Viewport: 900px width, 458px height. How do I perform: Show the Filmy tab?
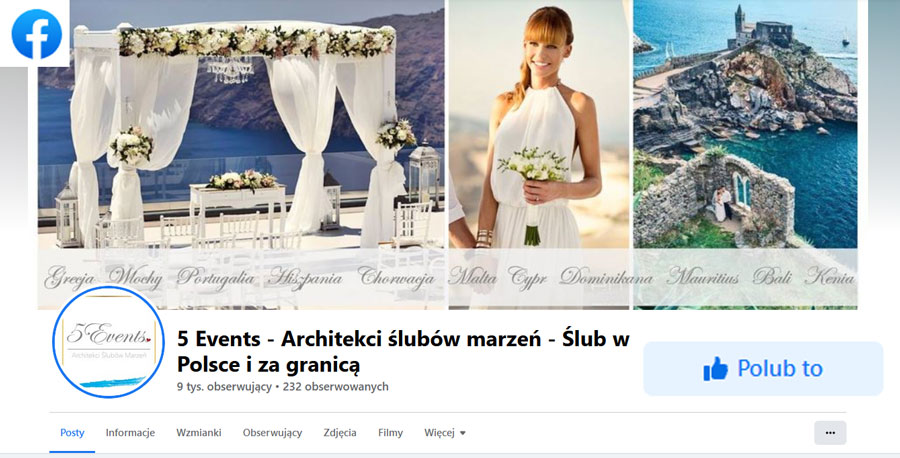390,433
